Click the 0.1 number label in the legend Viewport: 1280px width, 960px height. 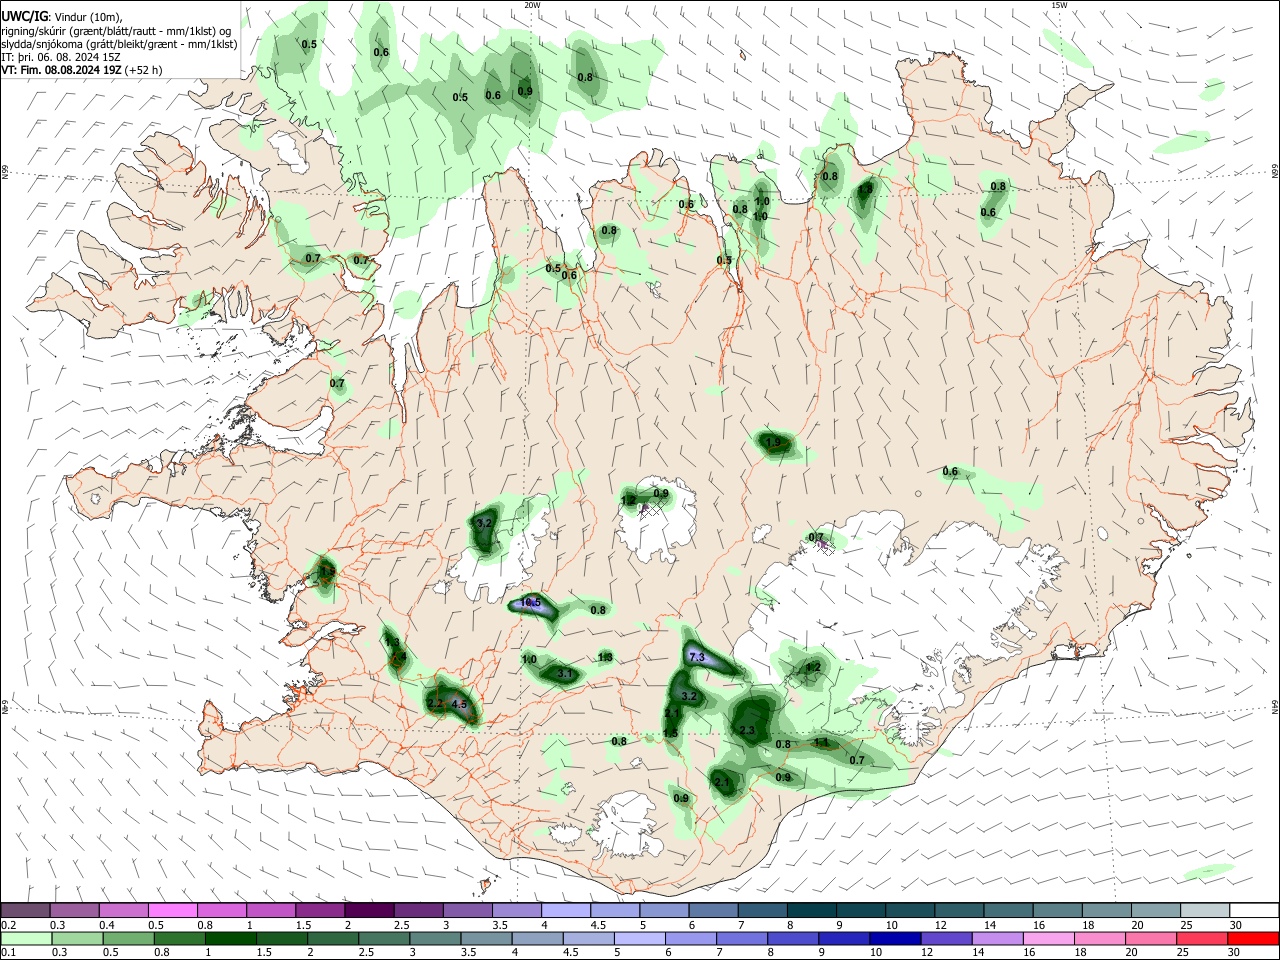(x=9, y=952)
